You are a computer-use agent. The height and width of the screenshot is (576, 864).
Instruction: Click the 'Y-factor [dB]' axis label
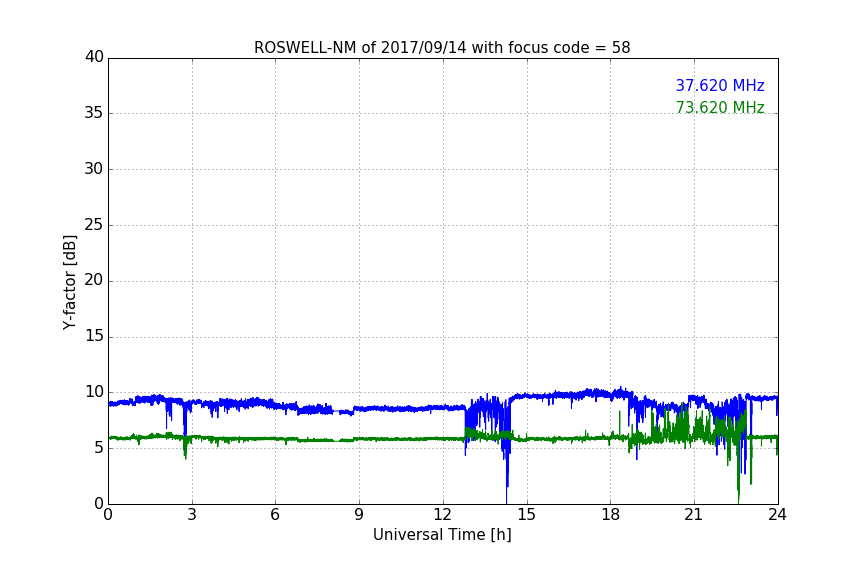coord(69,282)
